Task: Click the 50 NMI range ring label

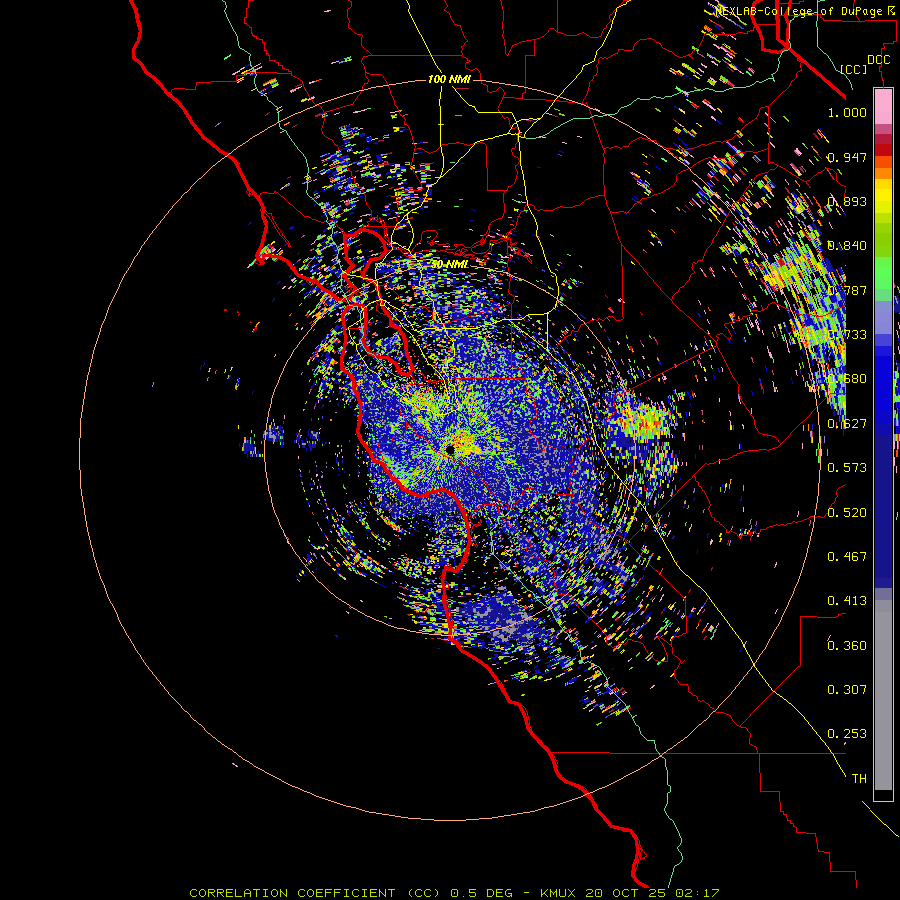Action: click(449, 265)
